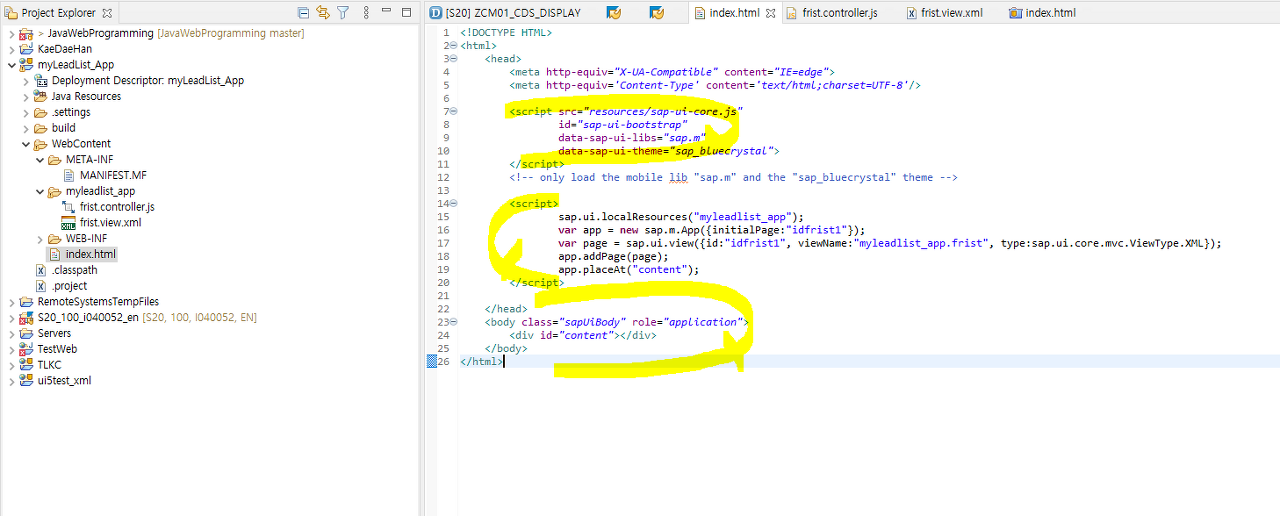This screenshot has height=516, width=1280.
Task: Select the TLKC project label
Action: click(x=50, y=365)
